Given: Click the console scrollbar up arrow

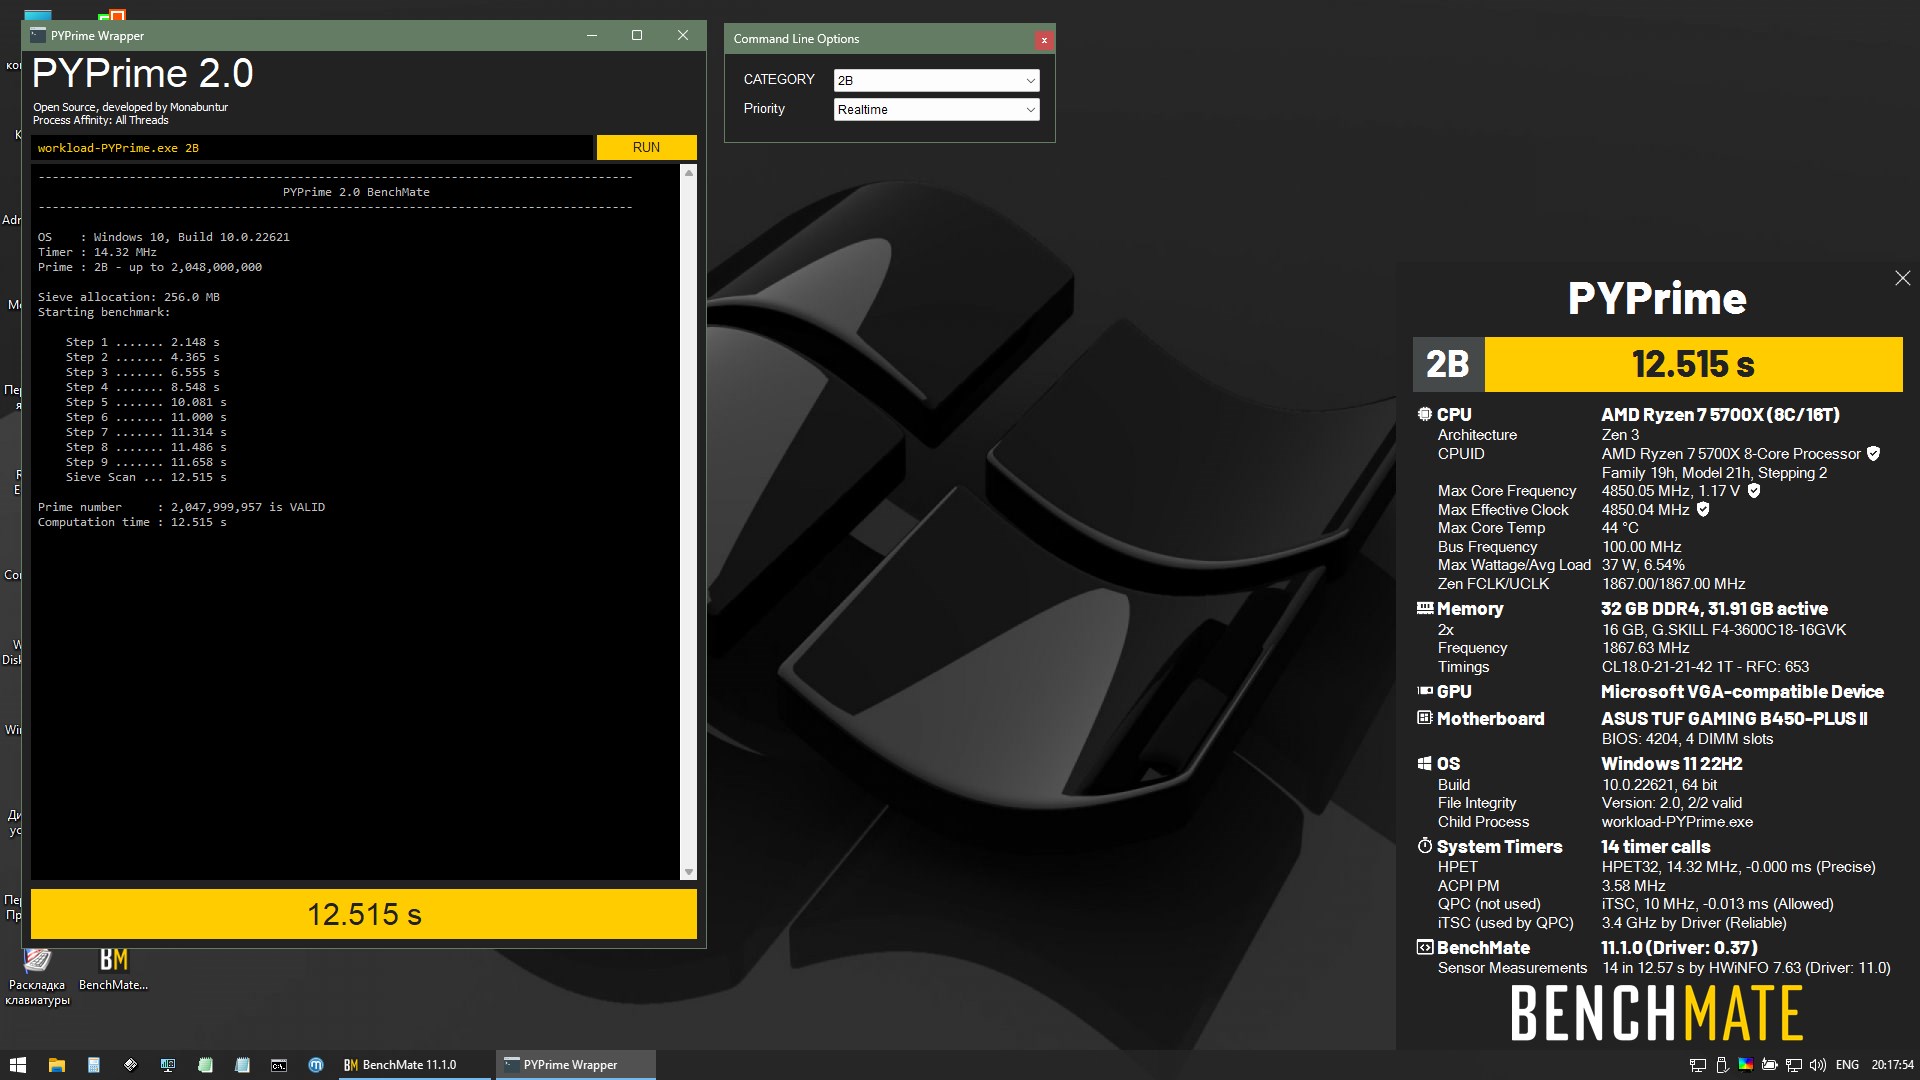Looking at the screenshot, I should [x=688, y=173].
